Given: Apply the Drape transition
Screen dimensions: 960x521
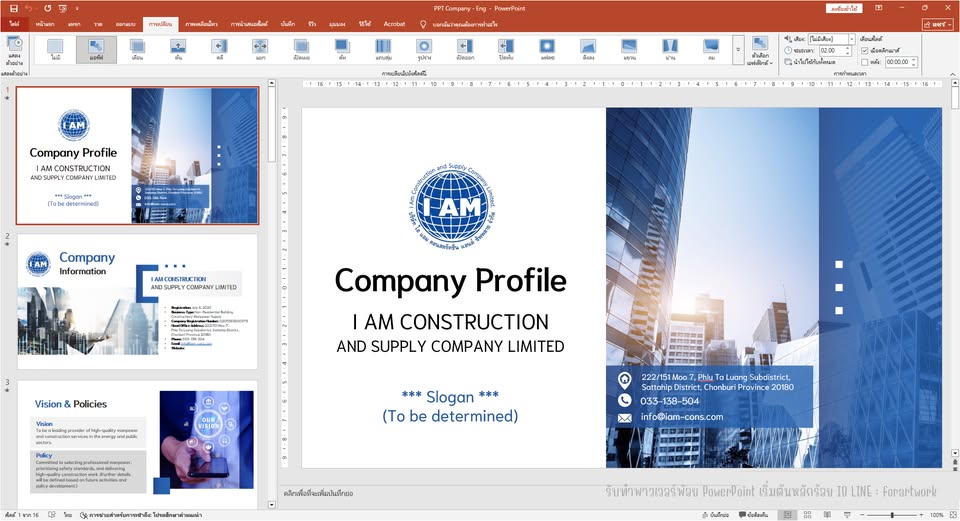Looking at the screenshot, I should click(629, 49).
